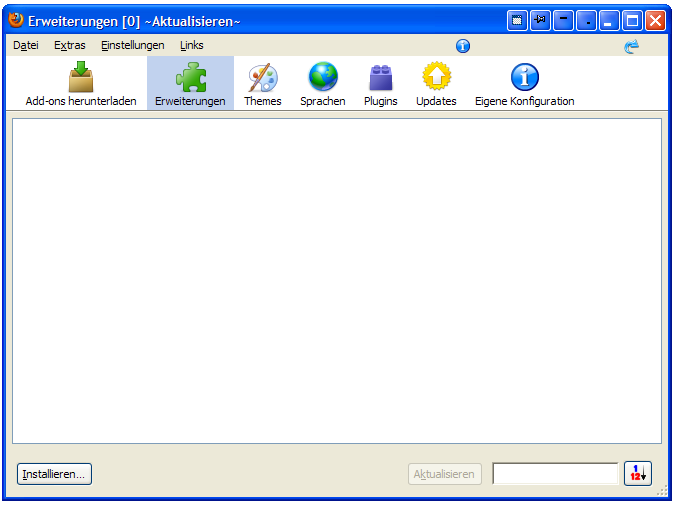Click the Aktualisieren button
The image size is (676, 505).
pyautogui.click(x=444, y=474)
